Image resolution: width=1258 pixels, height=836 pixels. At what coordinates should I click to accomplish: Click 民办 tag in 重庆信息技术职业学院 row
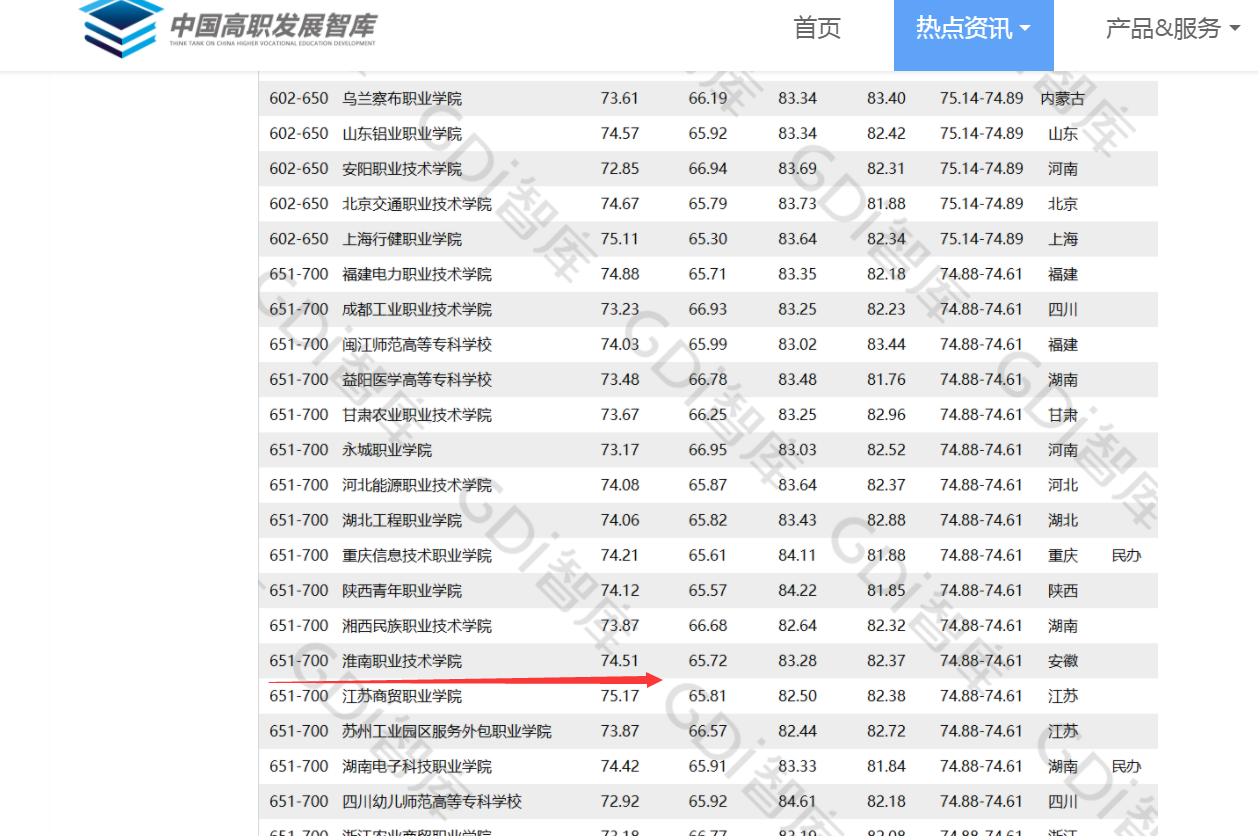coord(1126,555)
